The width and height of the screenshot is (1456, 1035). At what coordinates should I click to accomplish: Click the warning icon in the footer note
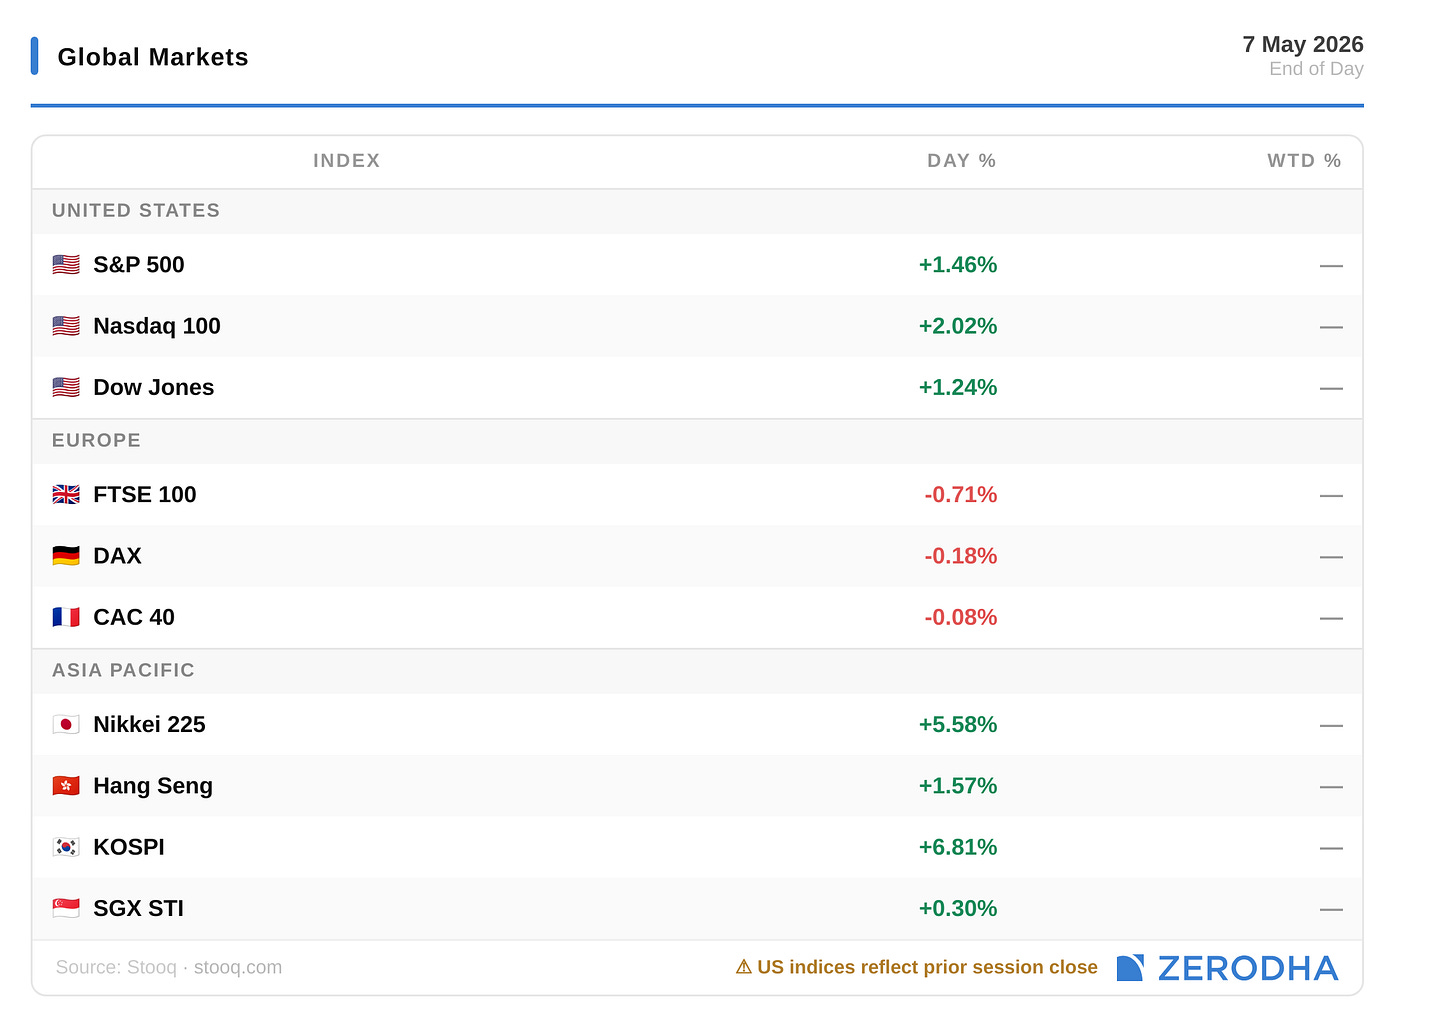click(743, 967)
